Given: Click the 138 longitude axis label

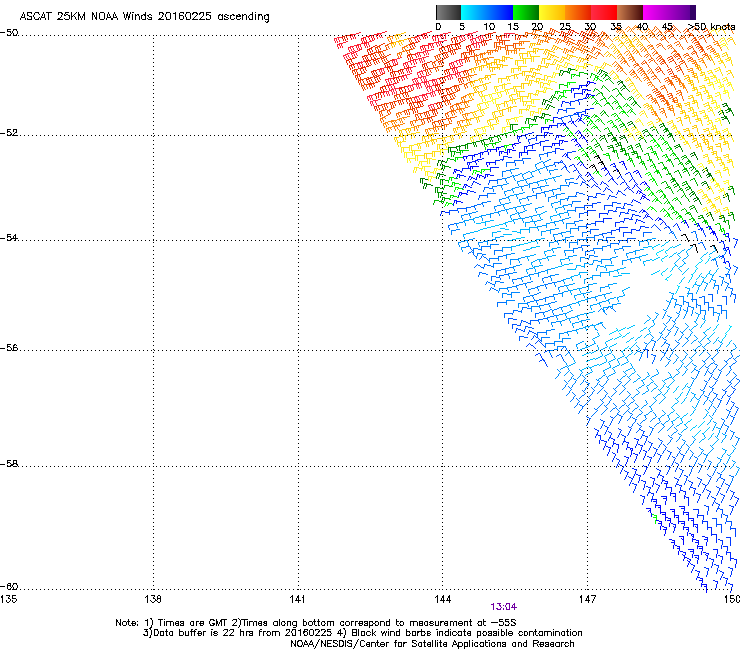Looking at the screenshot, I should (153, 599).
